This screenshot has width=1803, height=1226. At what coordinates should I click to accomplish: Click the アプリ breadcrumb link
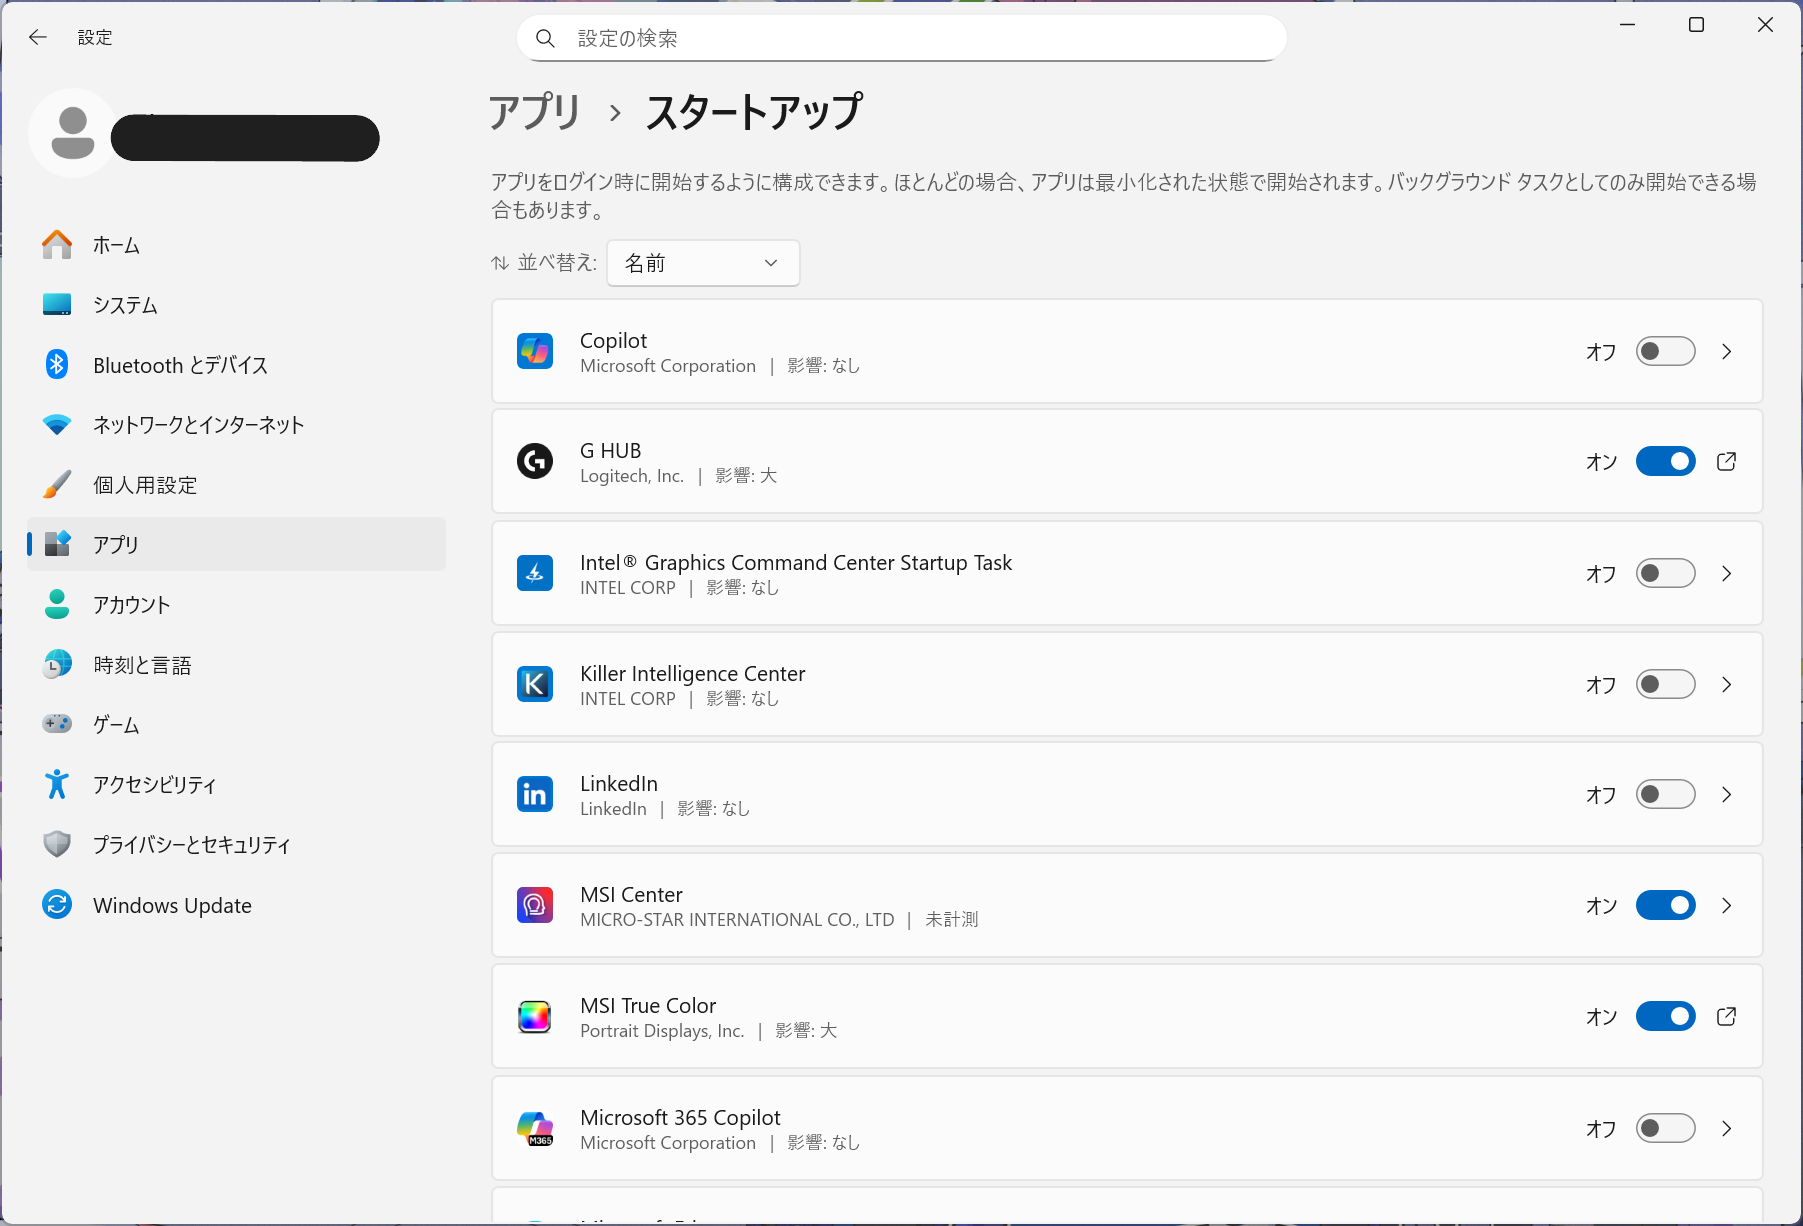coord(534,112)
